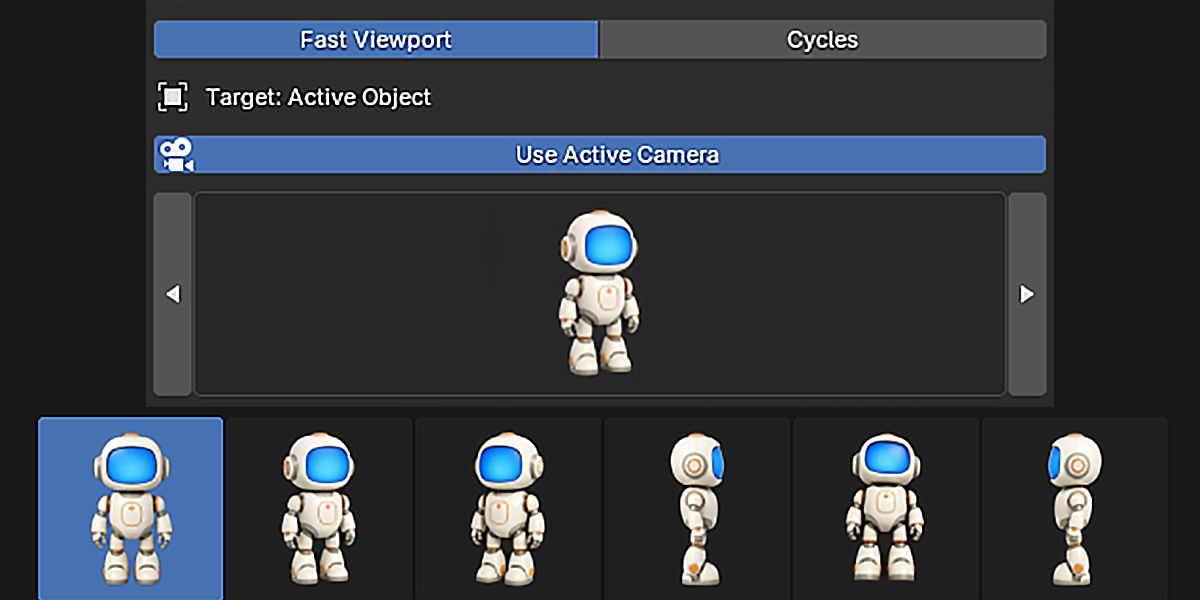The width and height of the screenshot is (1200, 600).
Task: Select the fifth robot thumbnail
Action: (x=886, y=508)
